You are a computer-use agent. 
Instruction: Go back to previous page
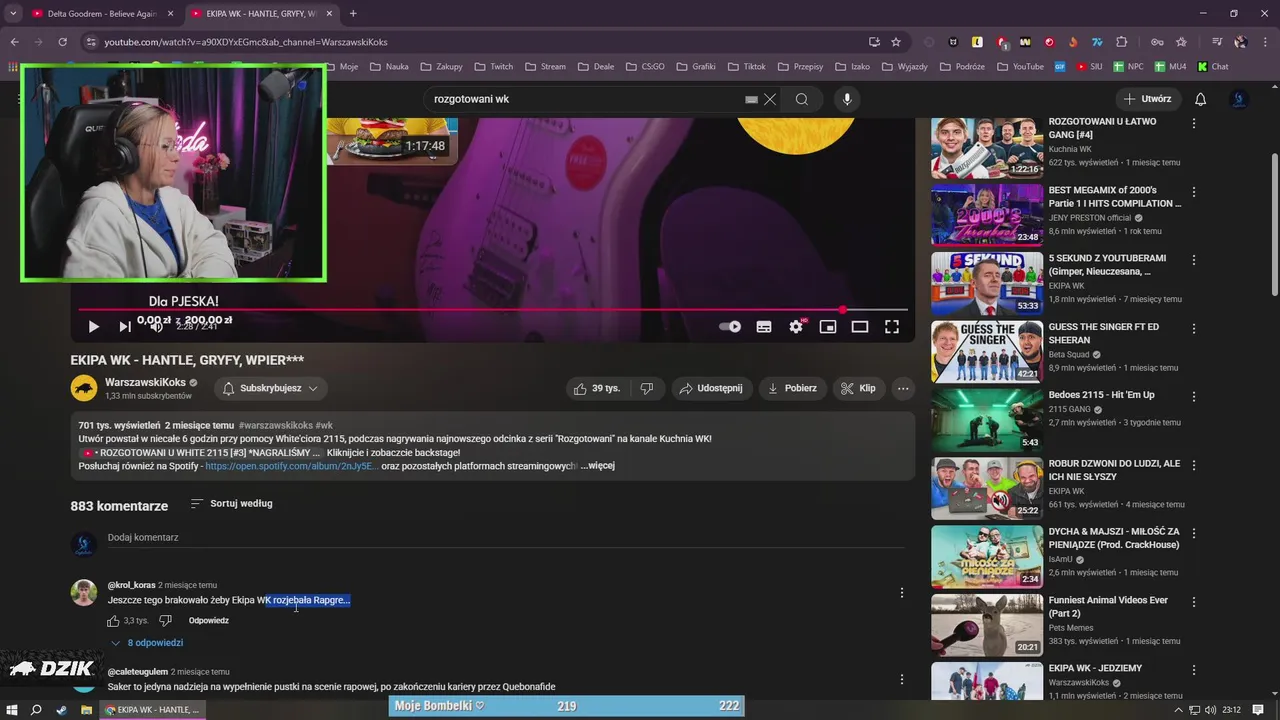coord(14,42)
